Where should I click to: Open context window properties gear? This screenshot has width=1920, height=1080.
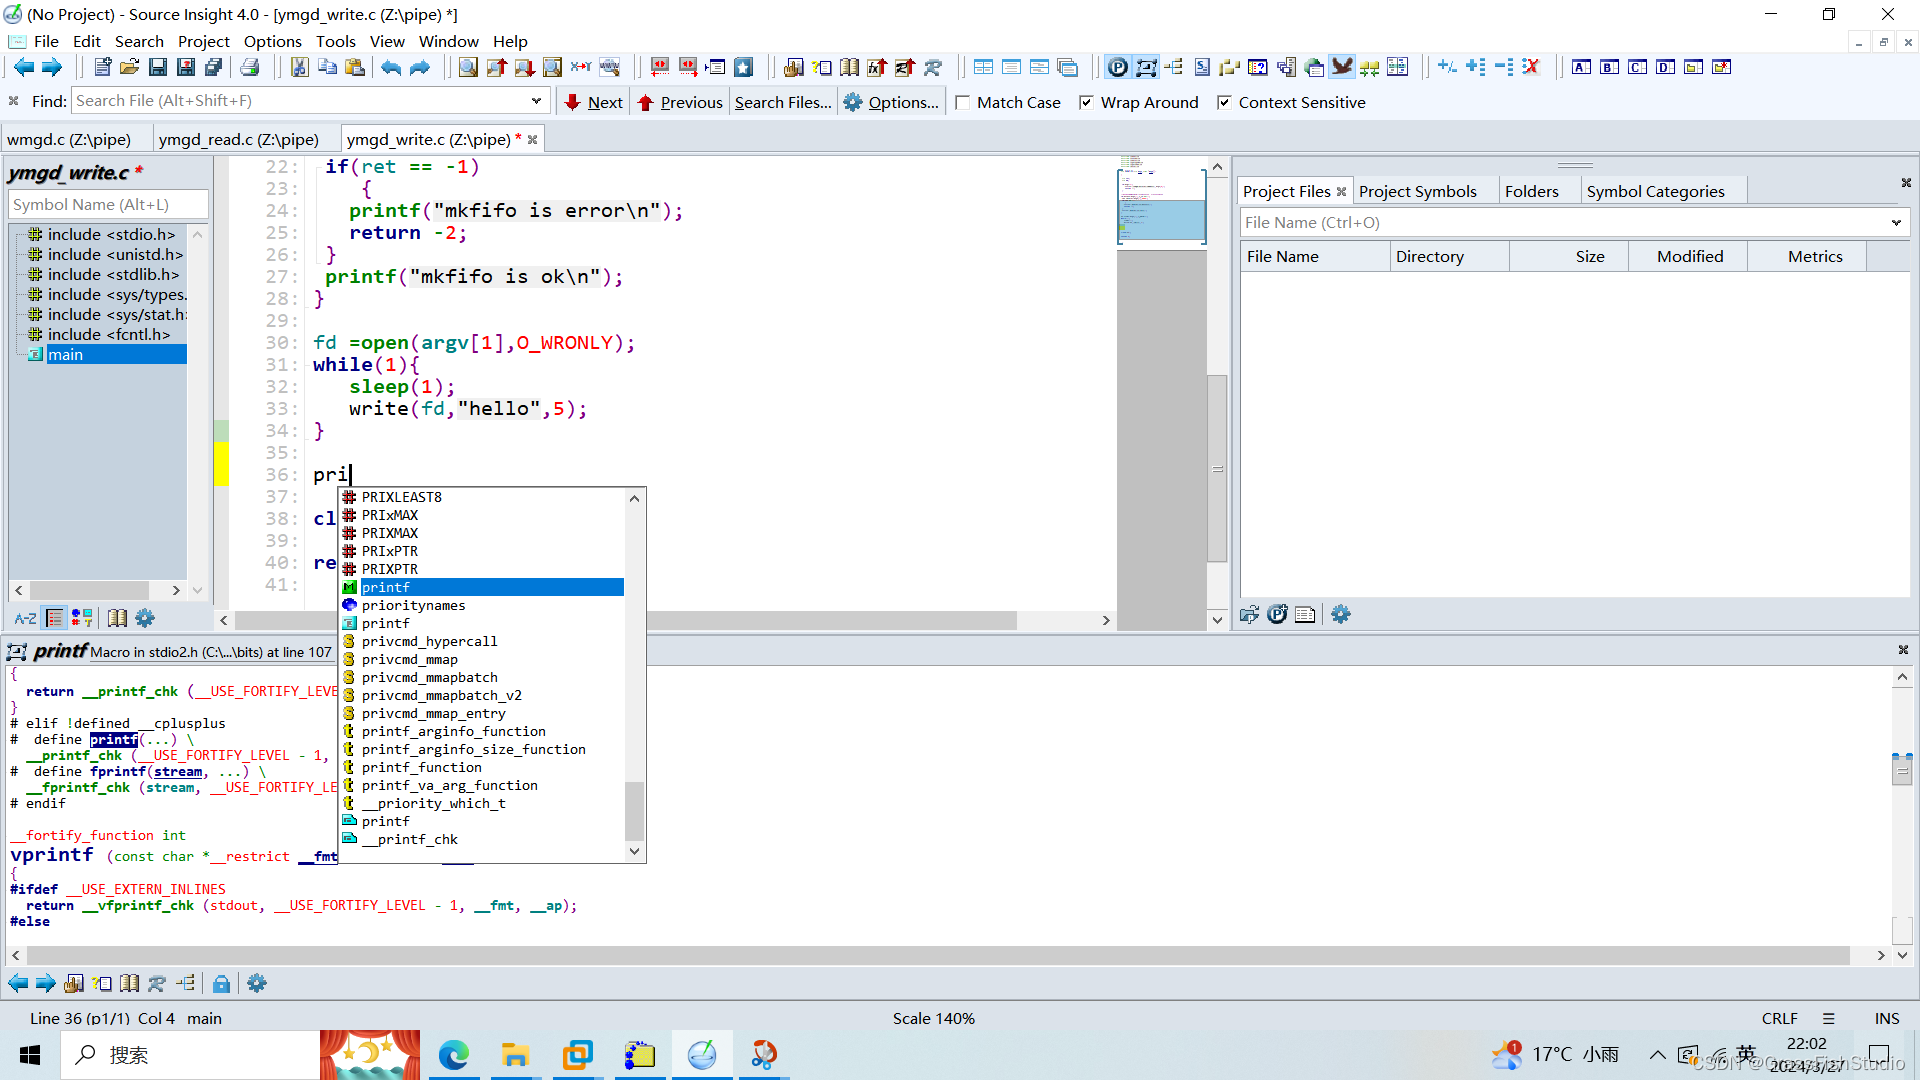coord(257,983)
